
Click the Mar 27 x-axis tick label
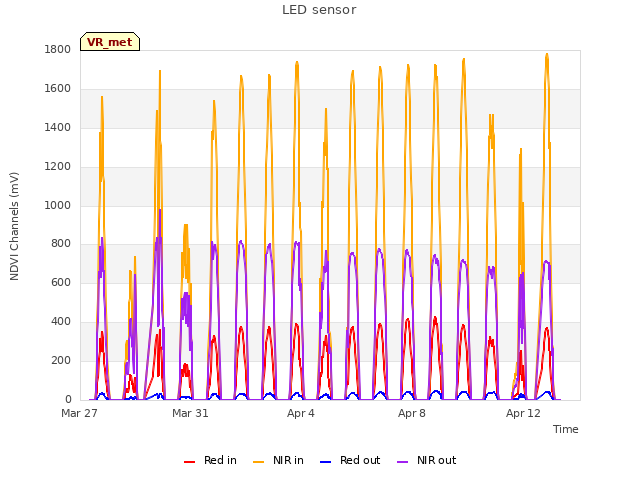pyautogui.click(x=79, y=413)
